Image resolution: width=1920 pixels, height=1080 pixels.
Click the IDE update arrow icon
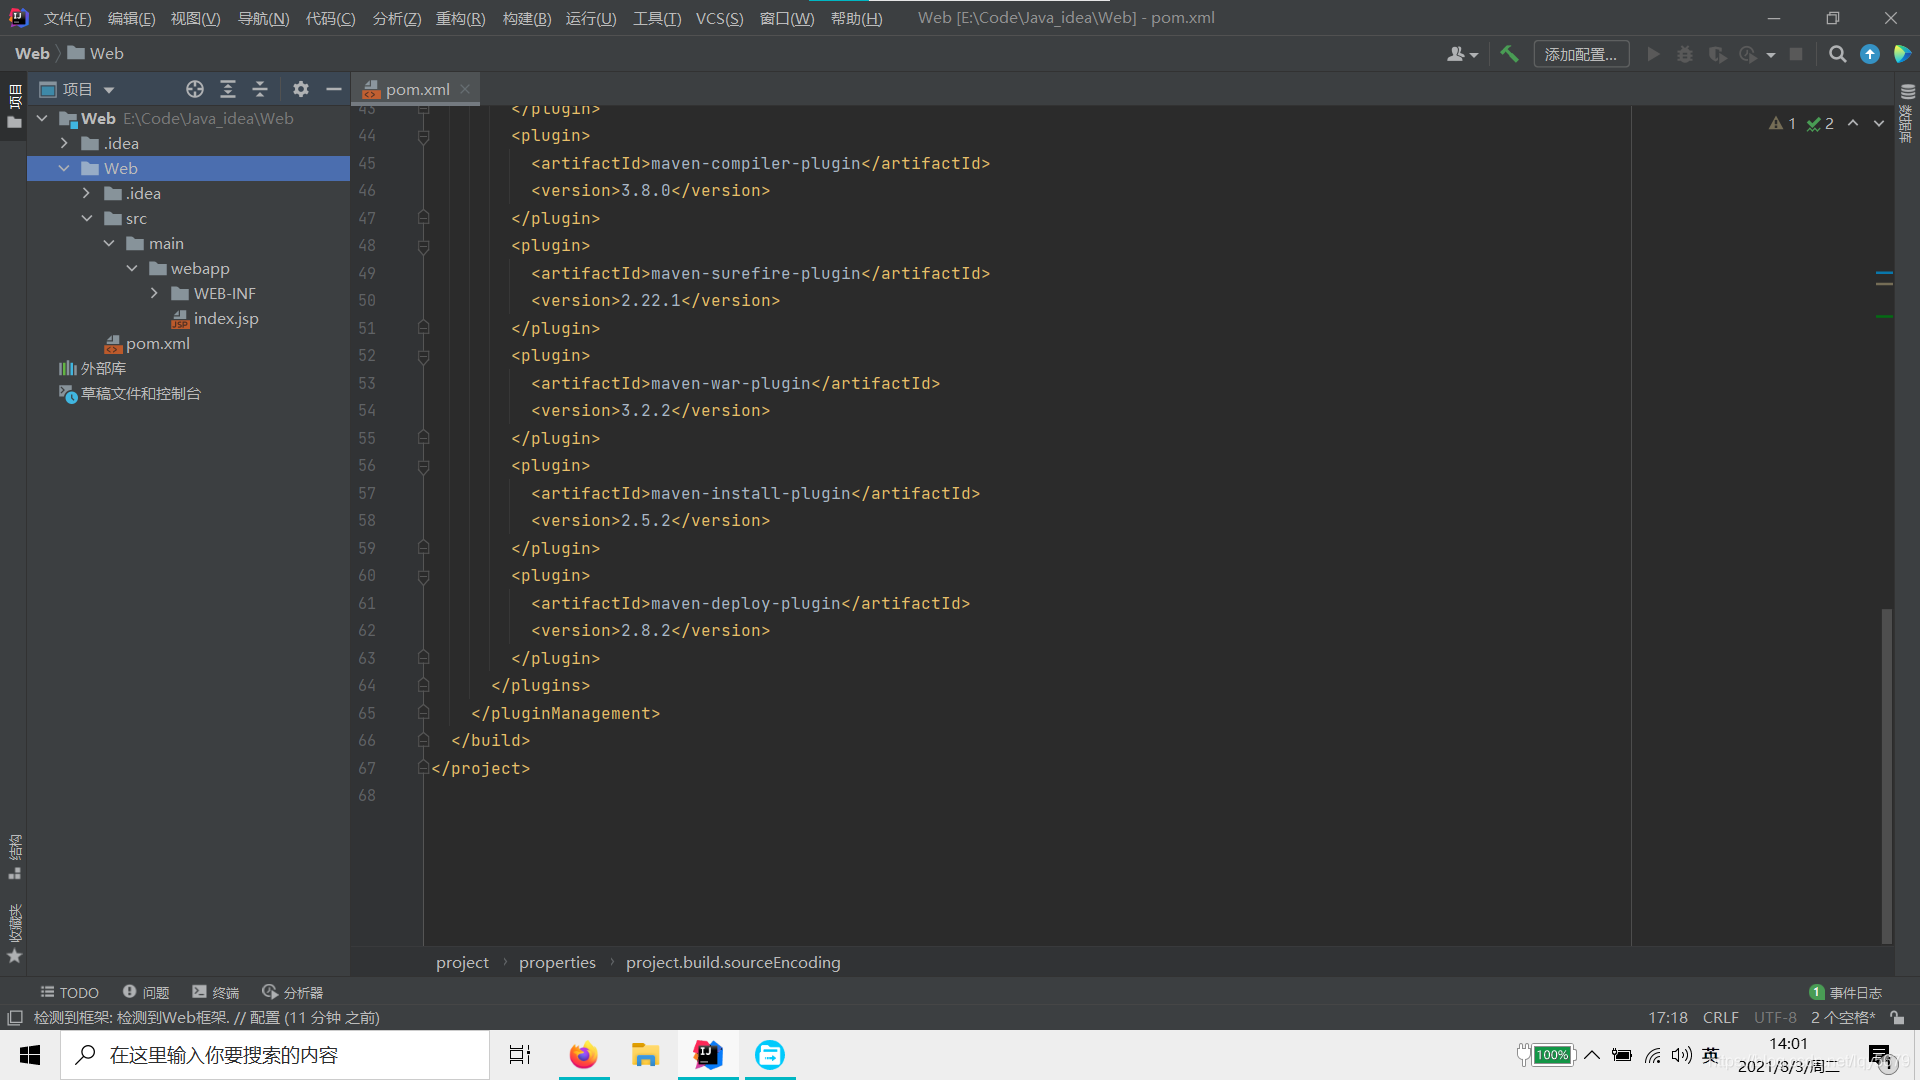1869,54
